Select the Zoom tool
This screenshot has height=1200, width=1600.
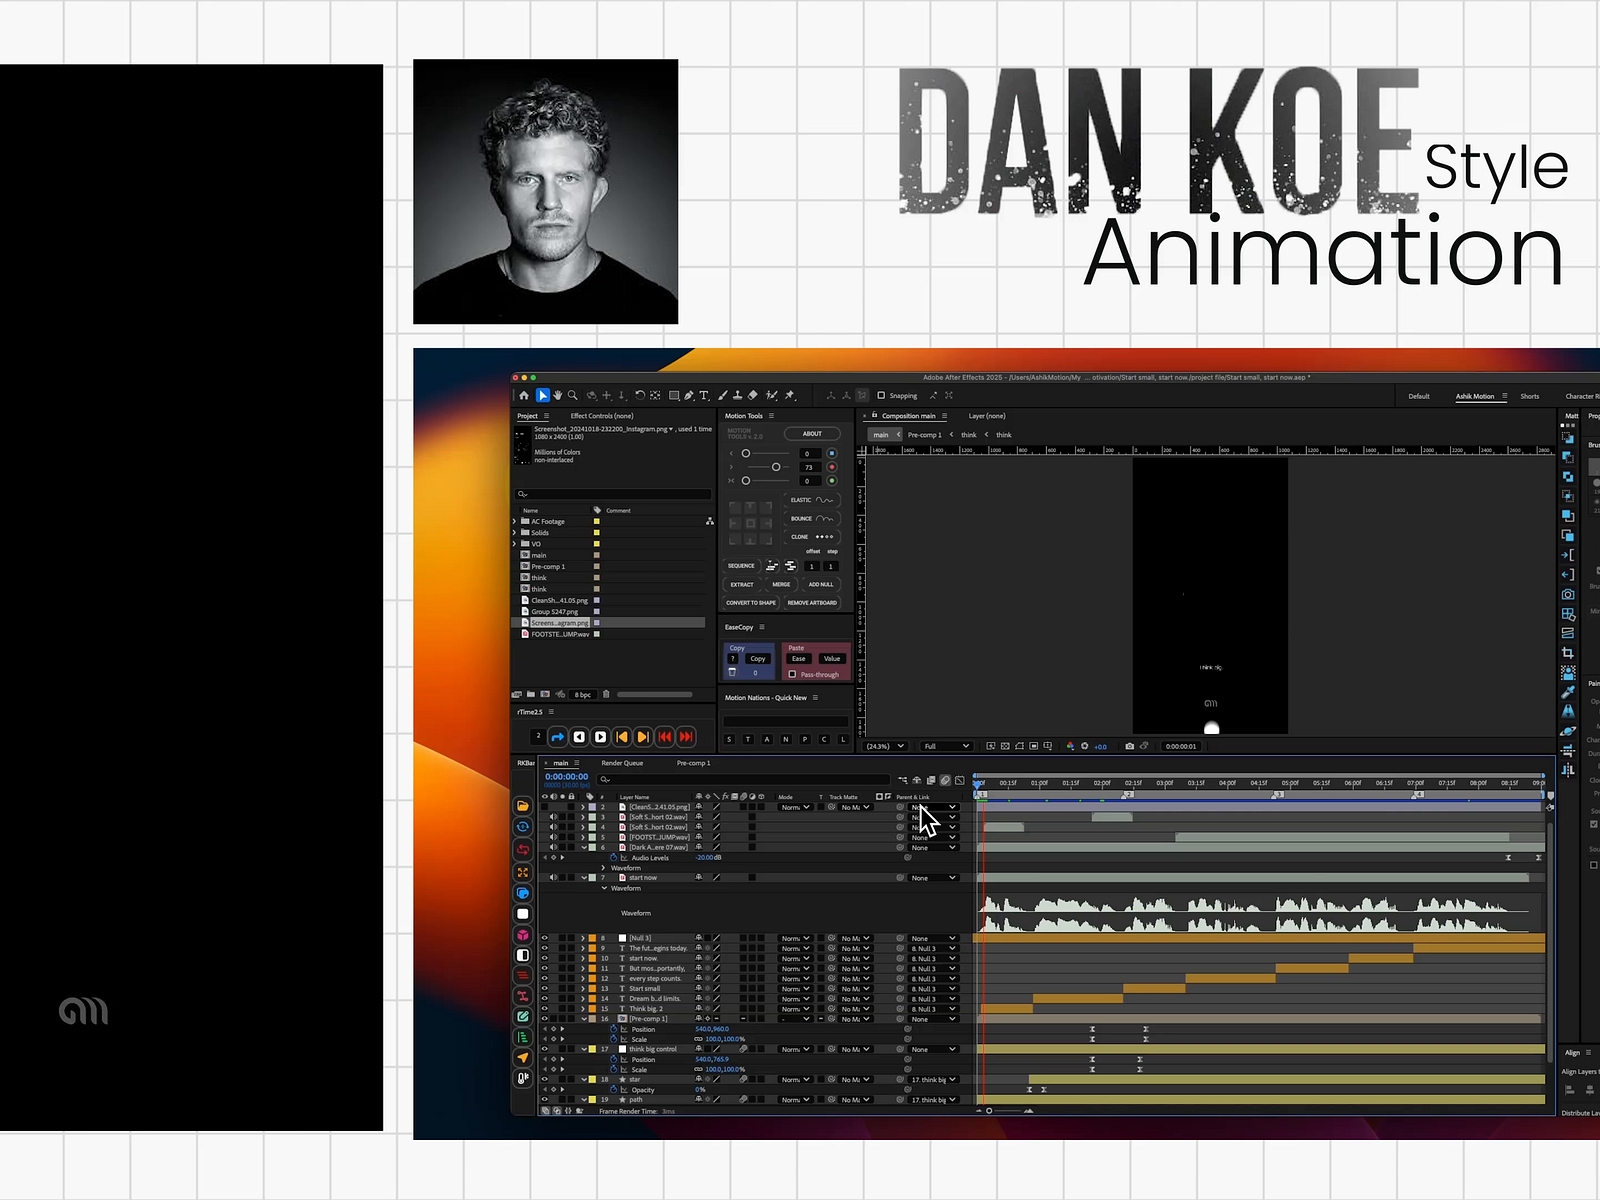pos(572,396)
